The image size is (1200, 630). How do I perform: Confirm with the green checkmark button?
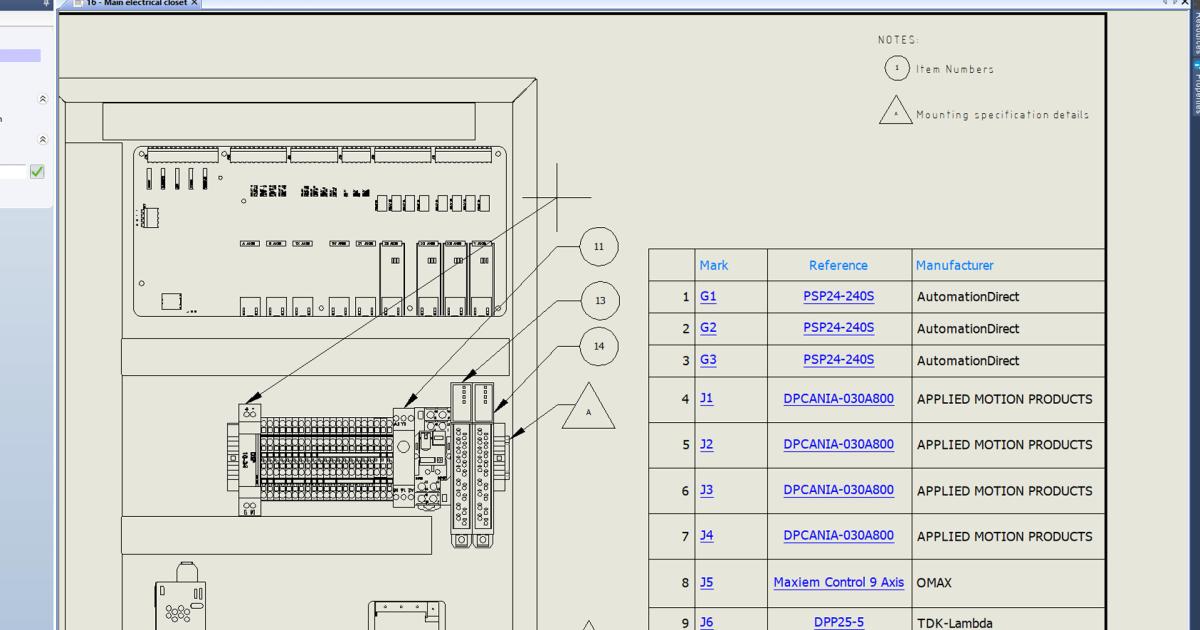[x=37, y=171]
